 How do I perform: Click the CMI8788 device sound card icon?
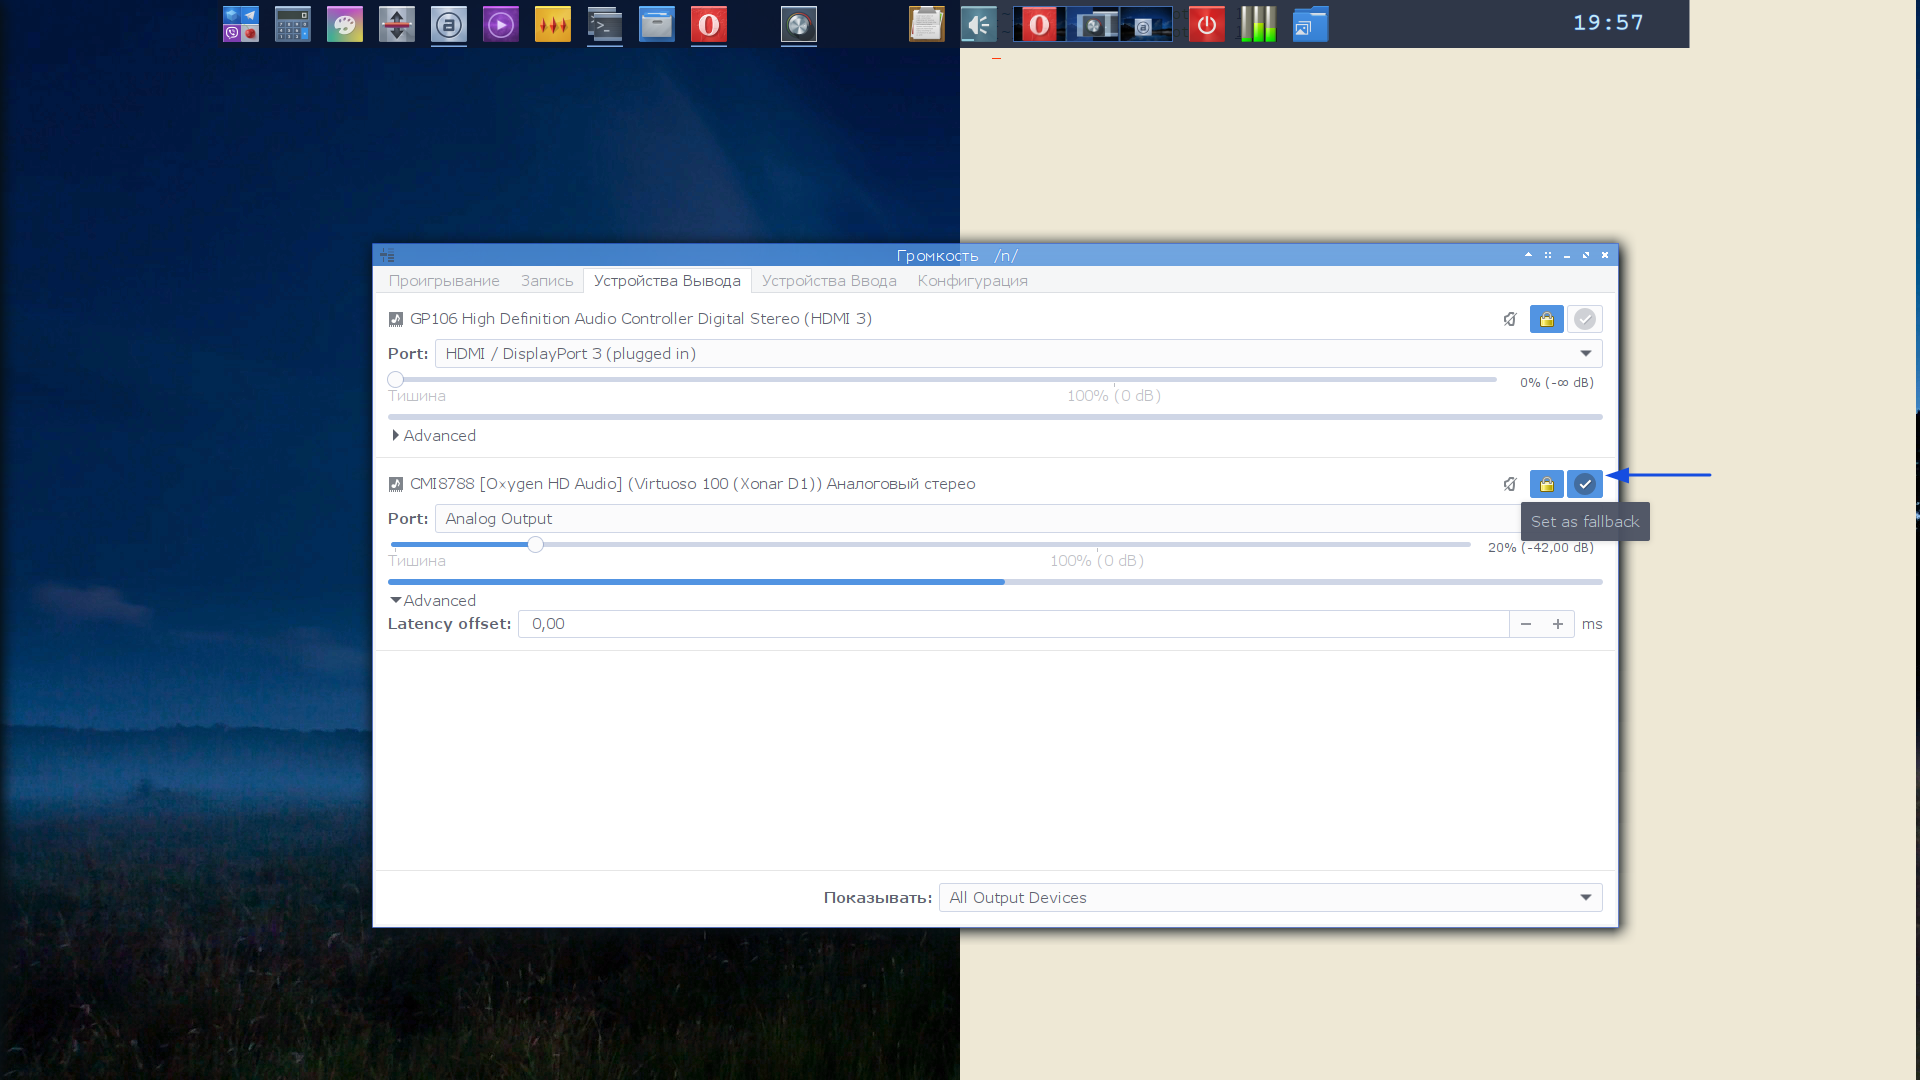(396, 484)
